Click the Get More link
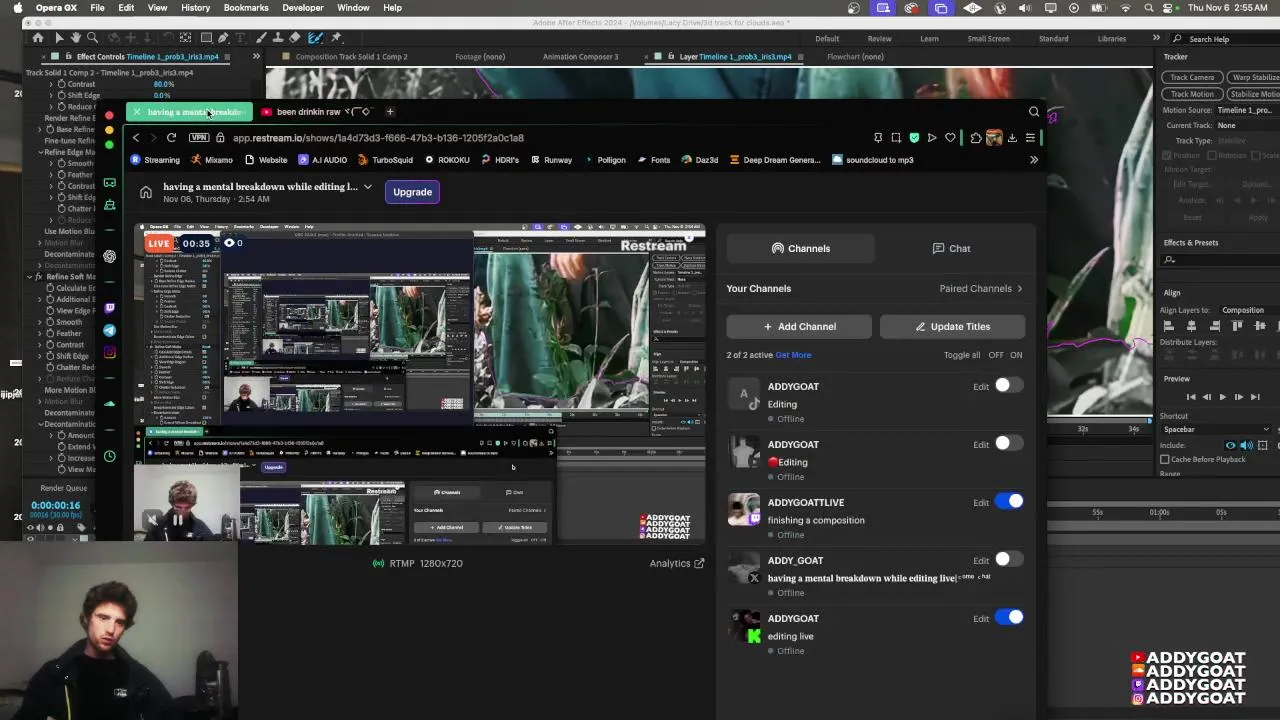The height and width of the screenshot is (720, 1280). coord(793,355)
